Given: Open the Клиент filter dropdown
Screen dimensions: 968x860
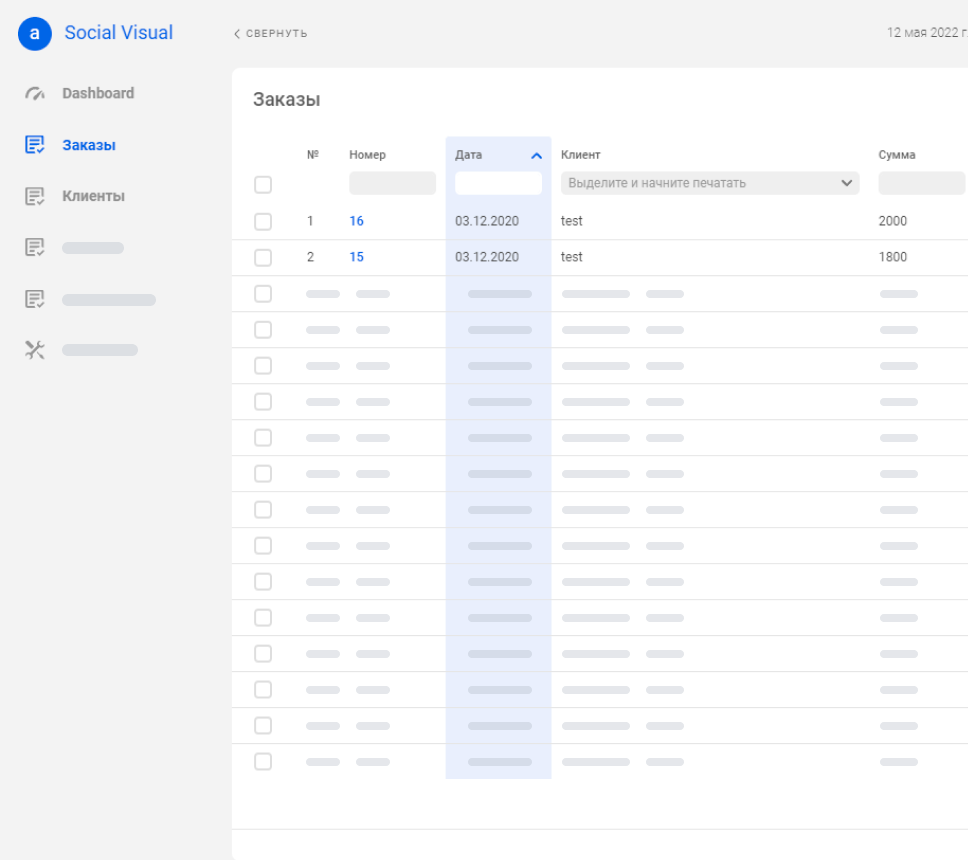Looking at the screenshot, I should pyautogui.click(x=710, y=183).
